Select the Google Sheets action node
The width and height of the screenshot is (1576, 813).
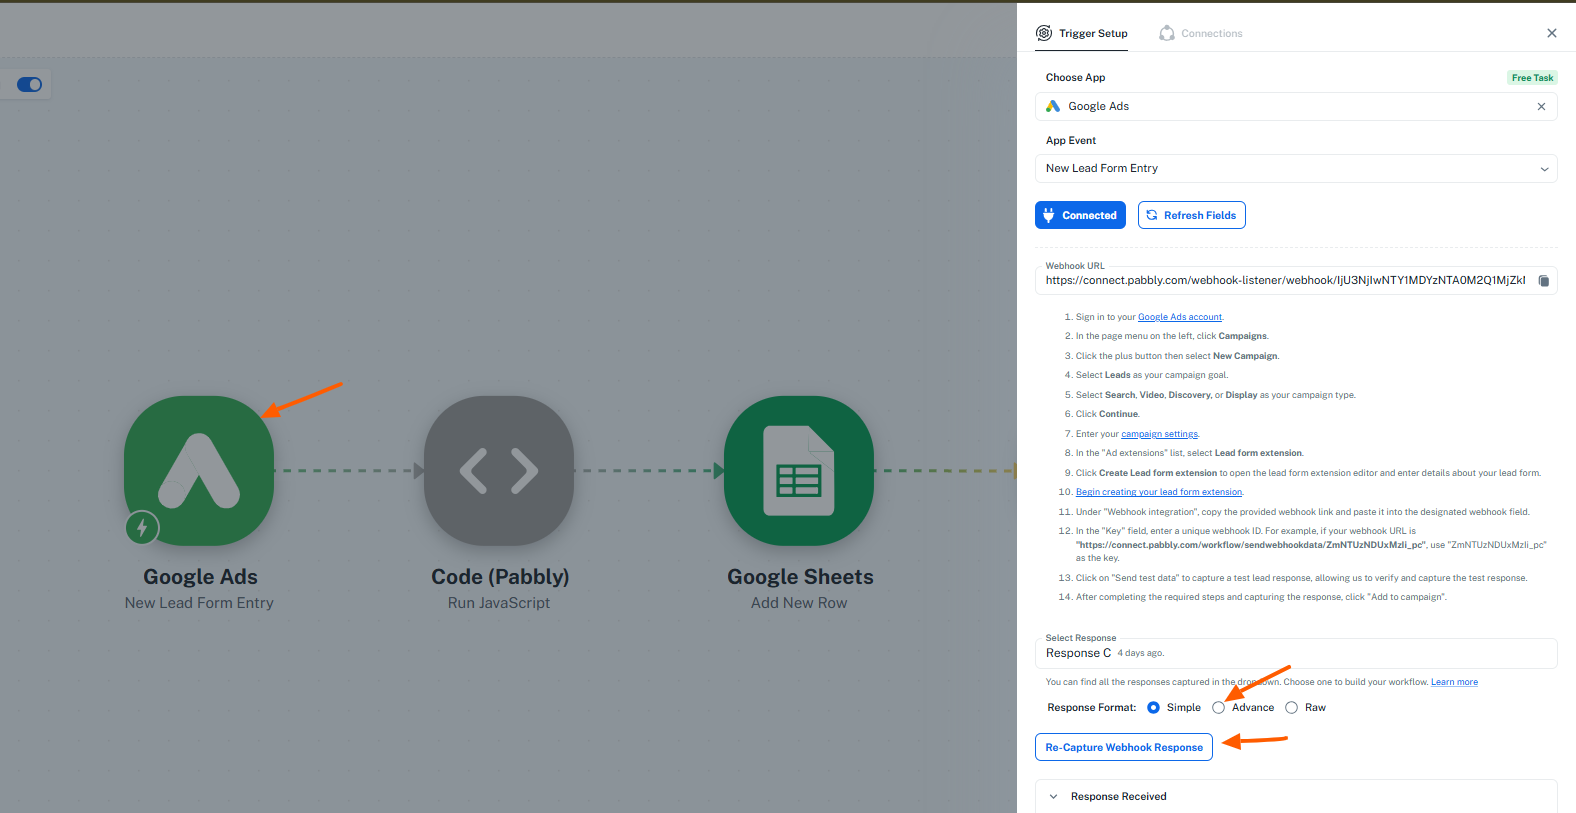tap(799, 470)
